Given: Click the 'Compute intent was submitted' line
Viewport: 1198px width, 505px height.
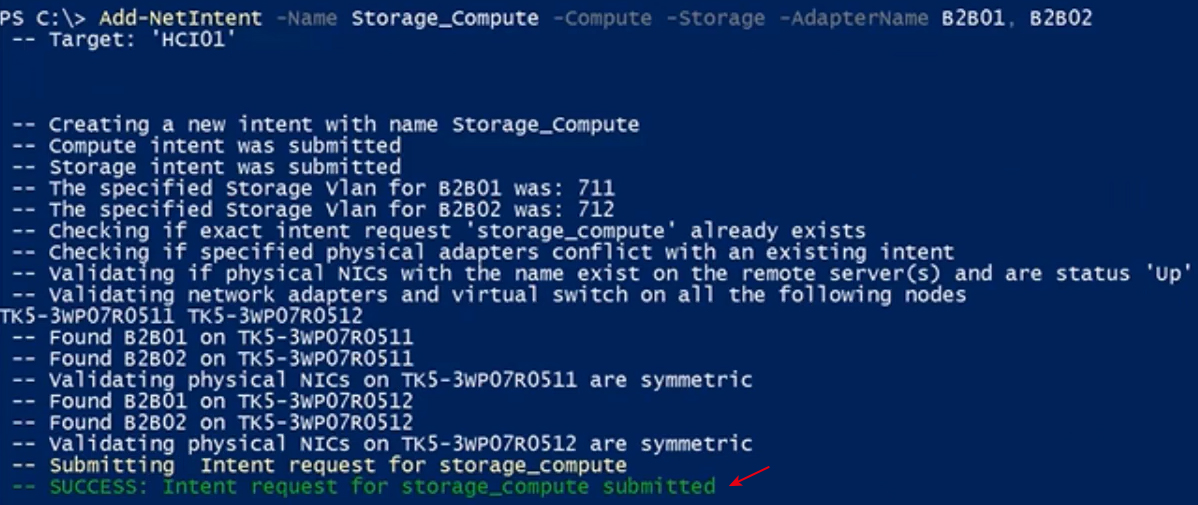Looking at the screenshot, I should click(206, 145).
